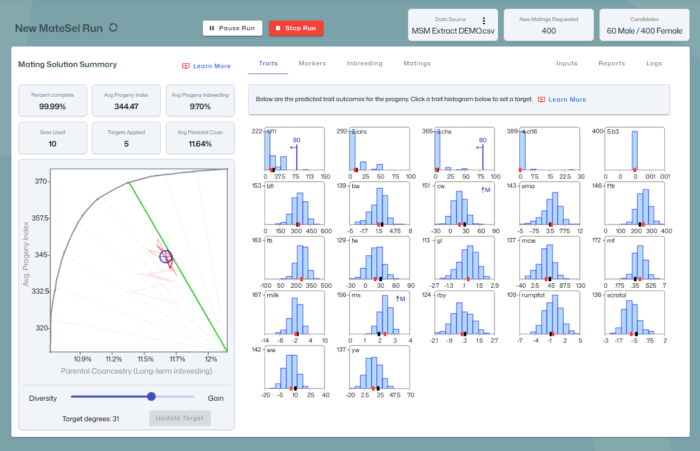Image resolution: width=700 pixels, height=451 pixels.
Task: Switch to the Markers tab
Action: click(312, 63)
